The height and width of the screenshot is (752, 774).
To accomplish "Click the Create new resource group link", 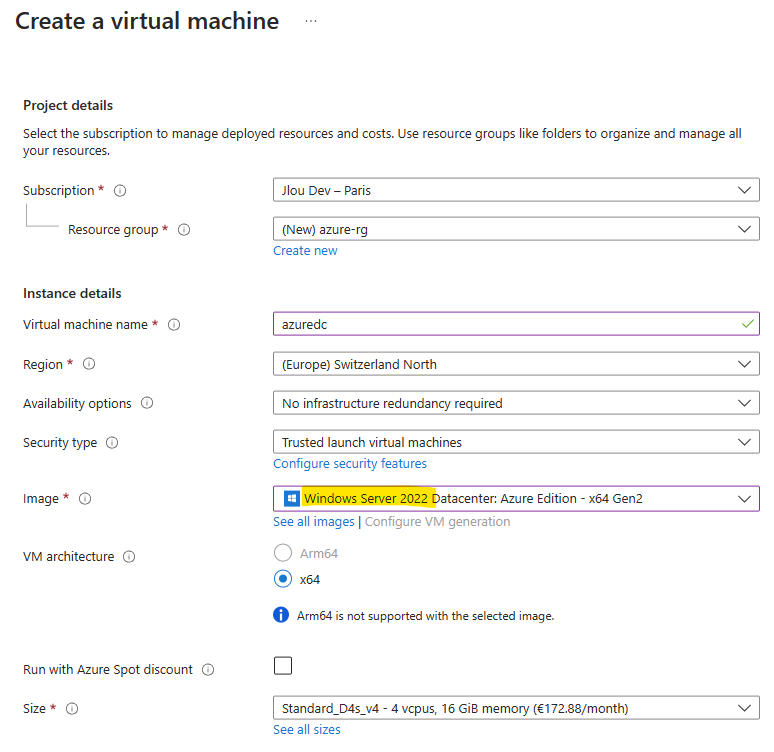I will click(x=305, y=251).
